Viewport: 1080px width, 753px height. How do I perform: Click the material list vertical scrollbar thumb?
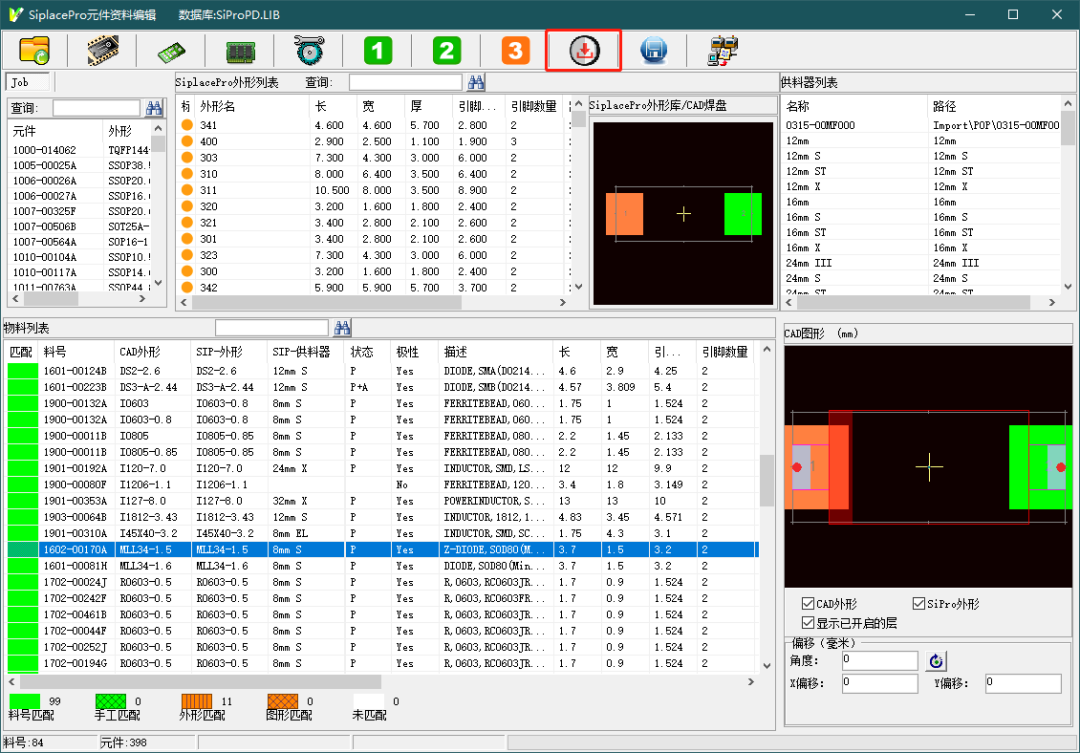(767, 482)
